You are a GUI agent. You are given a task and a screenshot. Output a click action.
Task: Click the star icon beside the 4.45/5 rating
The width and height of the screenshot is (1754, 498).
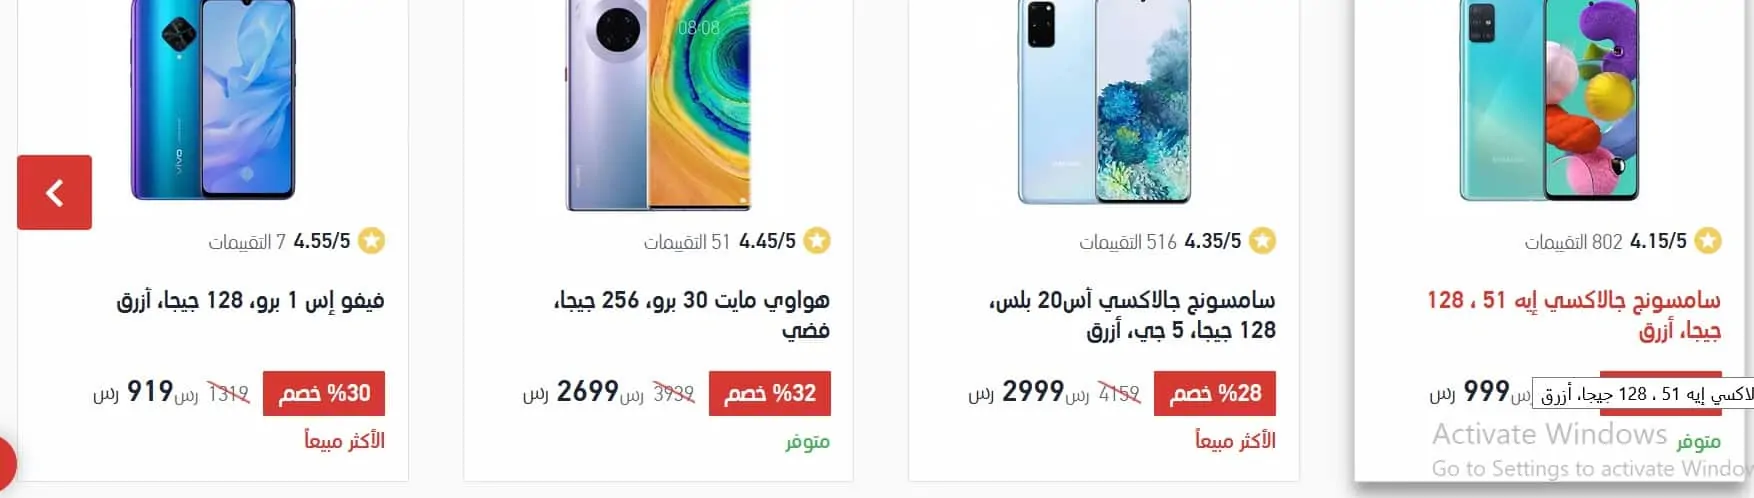817,241
